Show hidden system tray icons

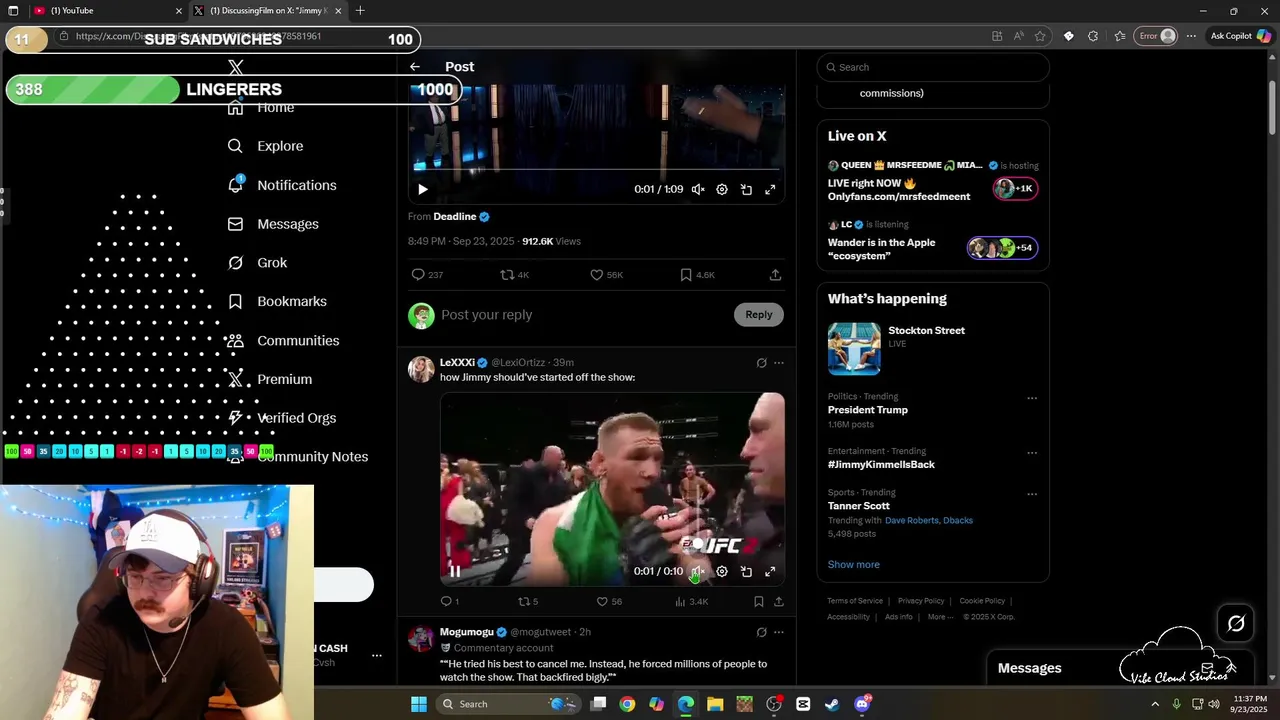[x=1155, y=704]
